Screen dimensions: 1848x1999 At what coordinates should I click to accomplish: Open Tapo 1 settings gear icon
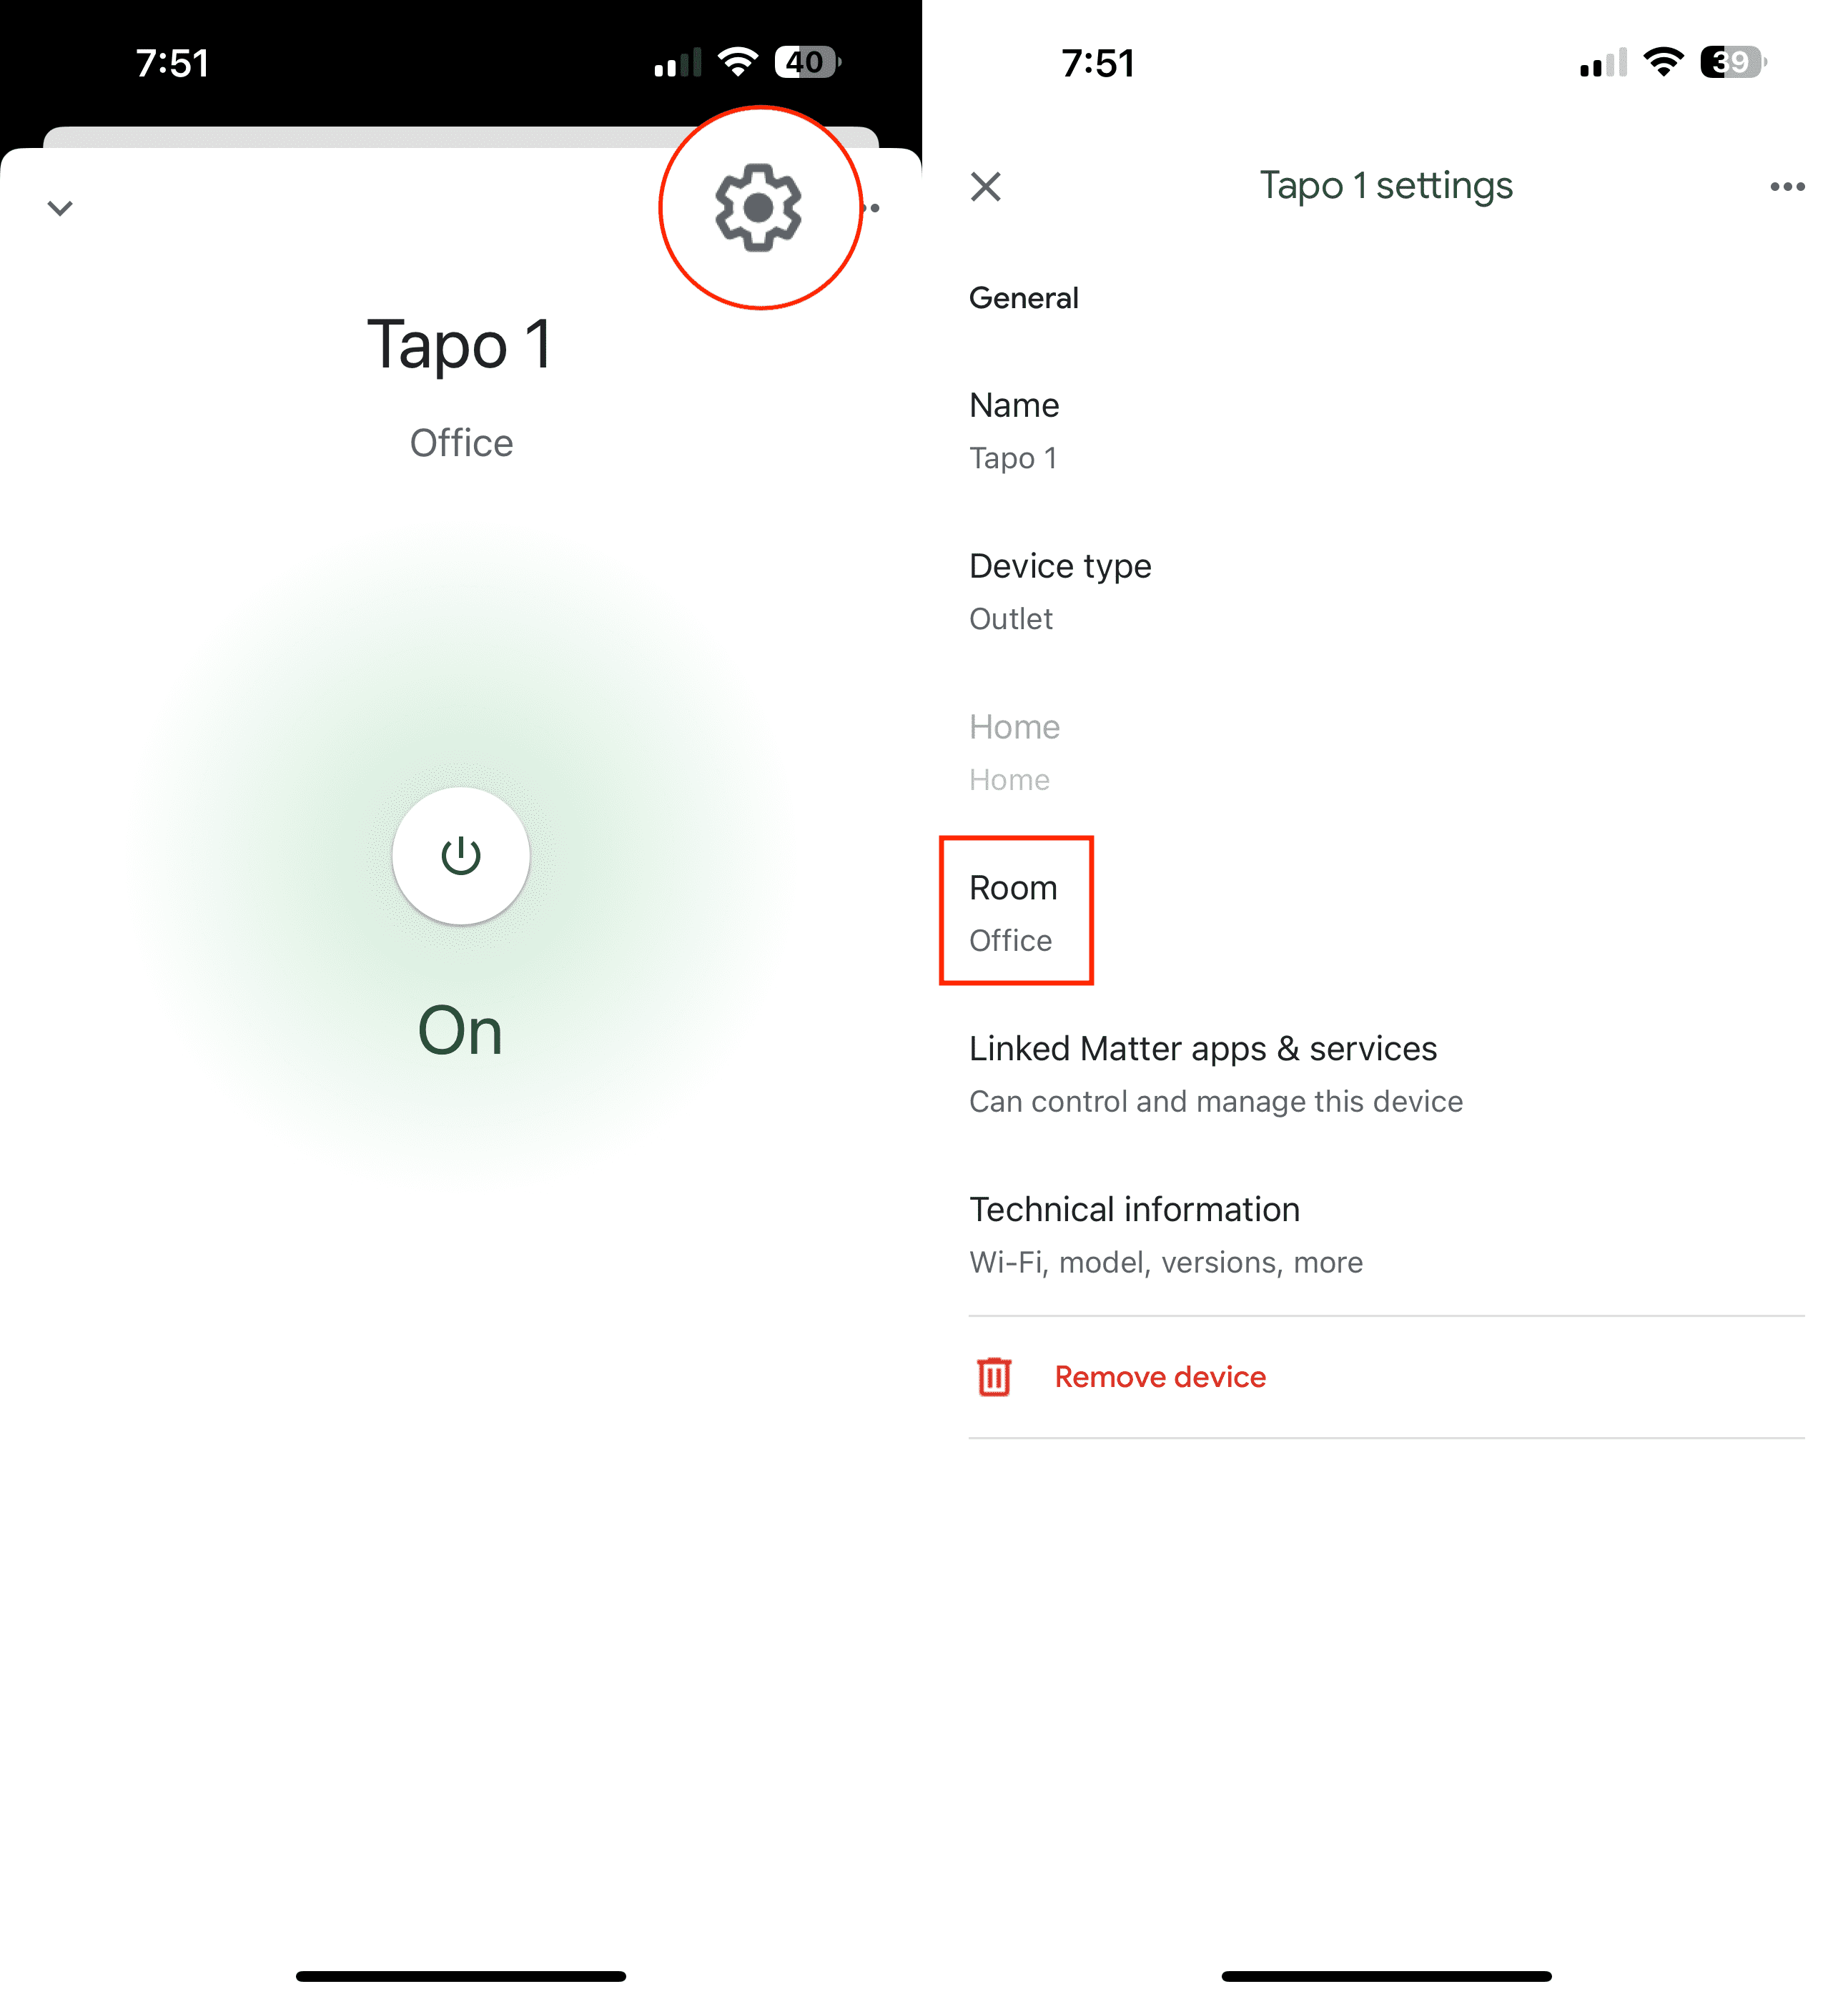pyautogui.click(x=758, y=207)
